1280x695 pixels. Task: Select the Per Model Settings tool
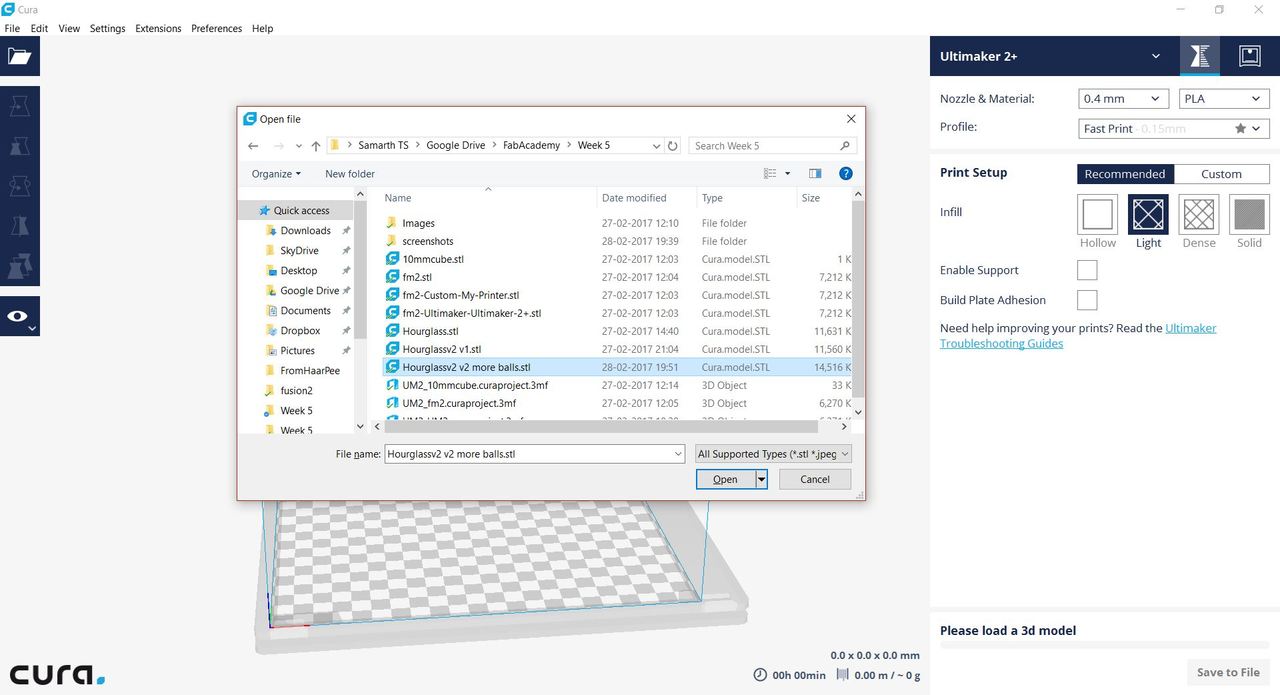(19, 267)
